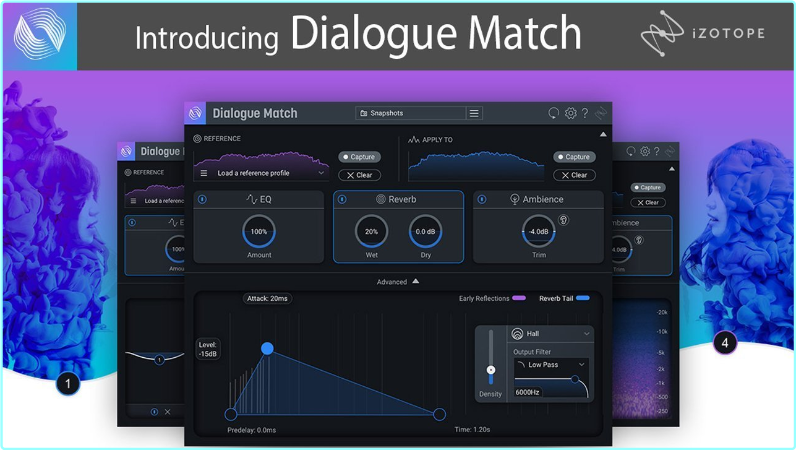
Task: Toggle Reverb module power
Action: [342, 200]
